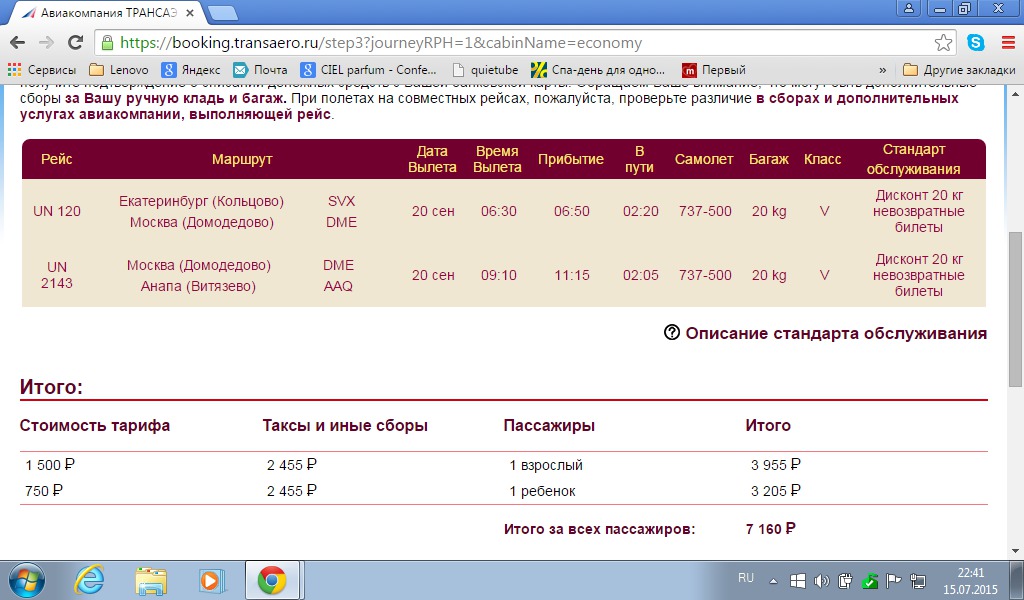The width and height of the screenshot is (1024, 600).
Task: Open the Спа-день bookmark
Action: pos(598,70)
